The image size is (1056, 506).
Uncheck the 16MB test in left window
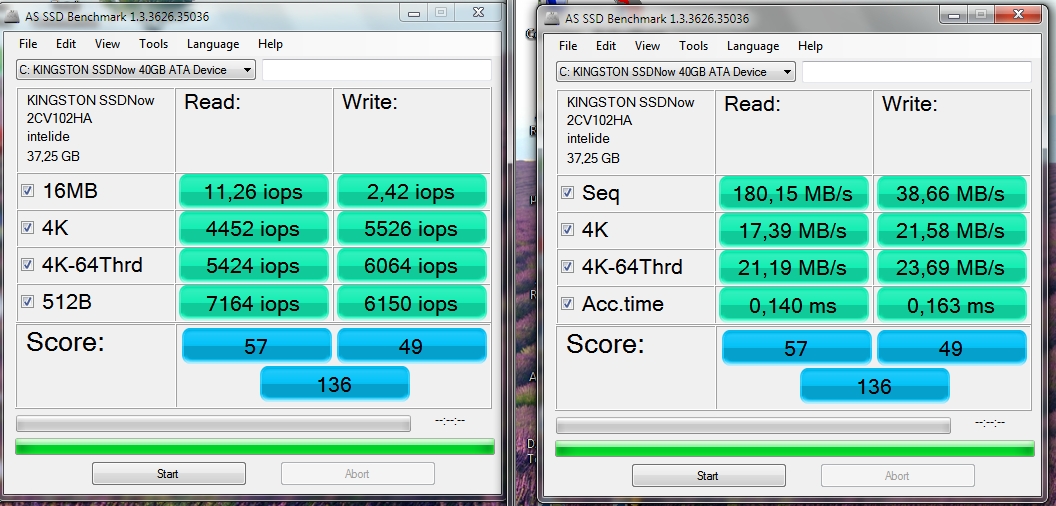click(27, 191)
